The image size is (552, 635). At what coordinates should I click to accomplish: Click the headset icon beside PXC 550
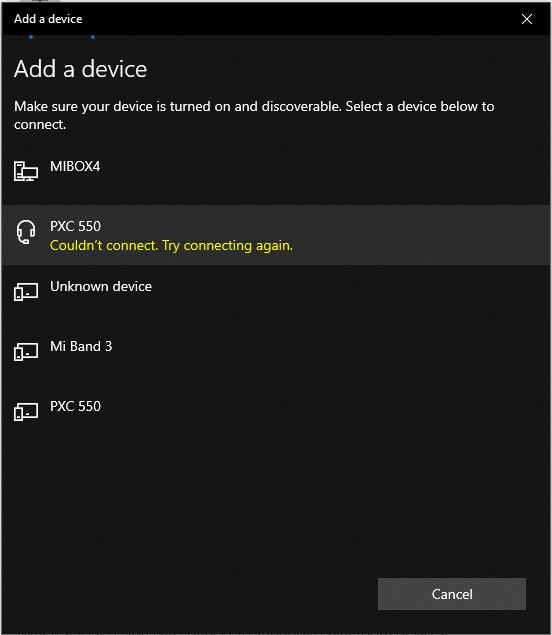pyautogui.click(x=26, y=232)
